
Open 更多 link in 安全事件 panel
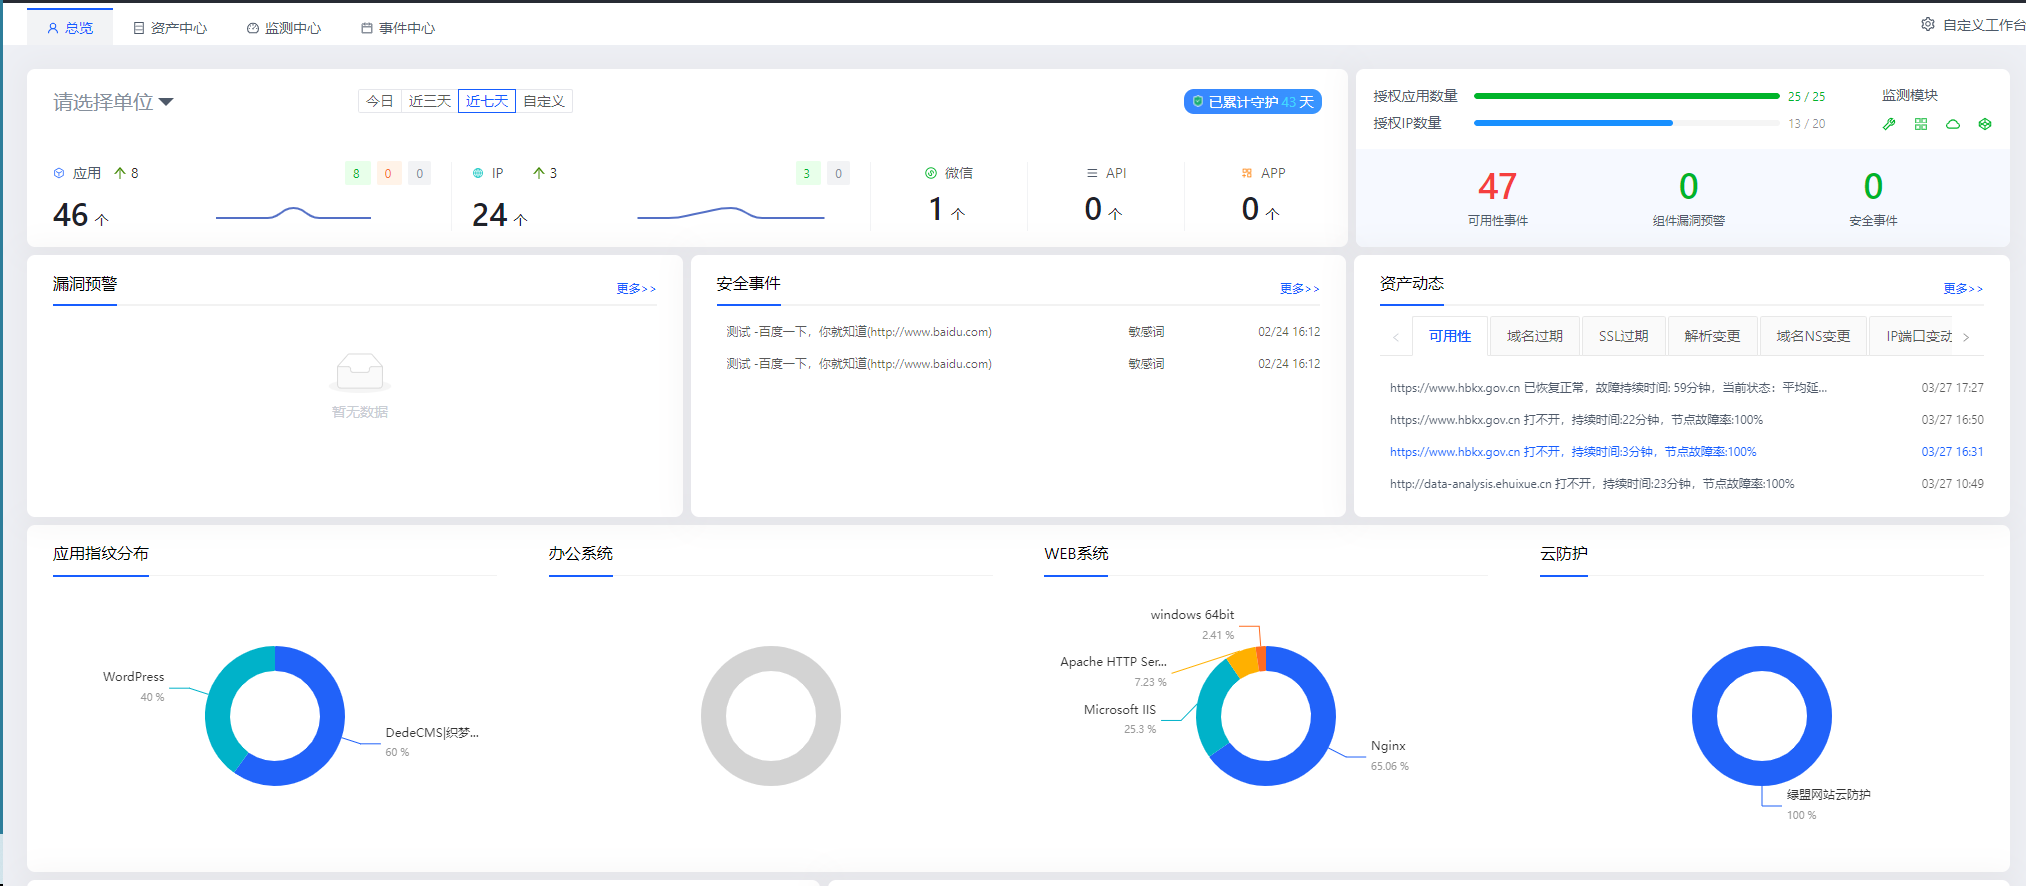[x=1299, y=289]
